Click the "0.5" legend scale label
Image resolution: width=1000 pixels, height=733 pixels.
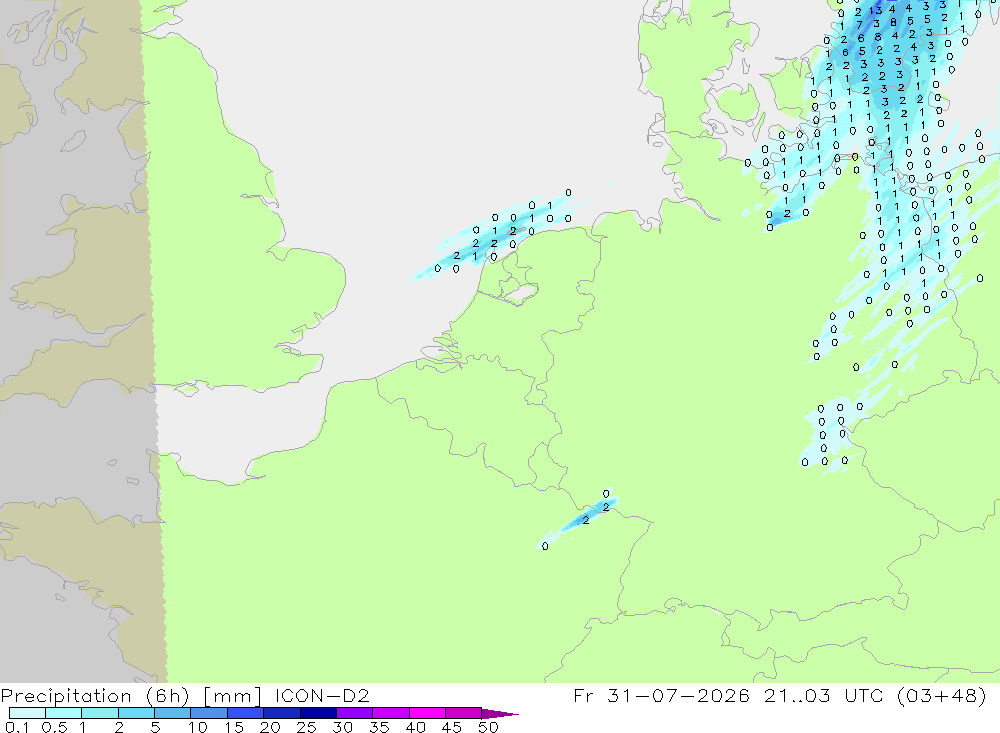pyautogui.click(x=54, y=727)
